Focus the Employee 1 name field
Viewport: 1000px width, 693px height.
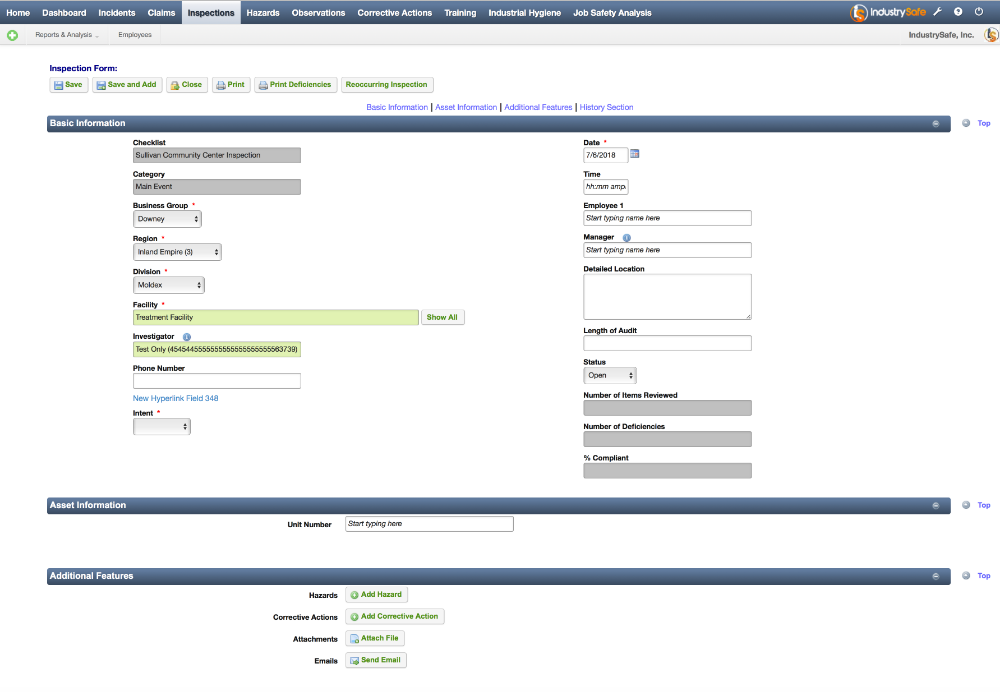coord(667,218)
